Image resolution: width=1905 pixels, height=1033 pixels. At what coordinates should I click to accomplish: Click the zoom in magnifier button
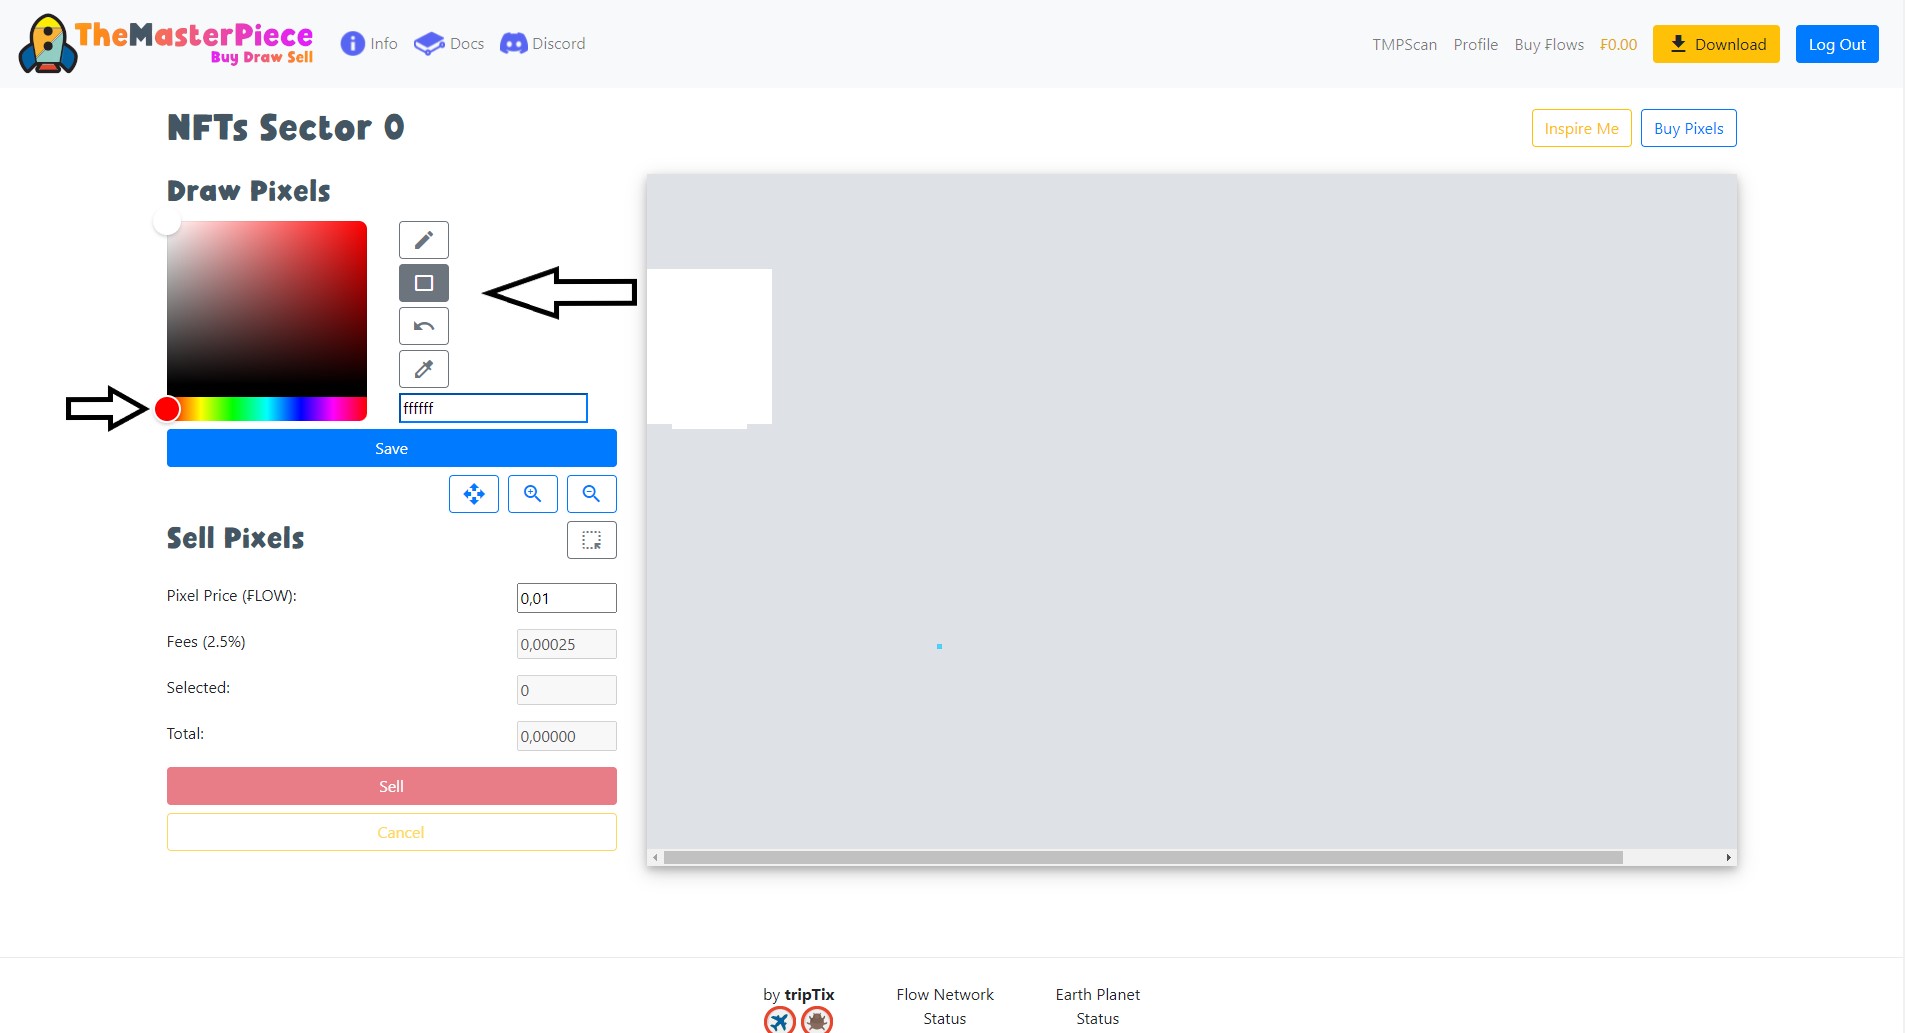point(533,494)
